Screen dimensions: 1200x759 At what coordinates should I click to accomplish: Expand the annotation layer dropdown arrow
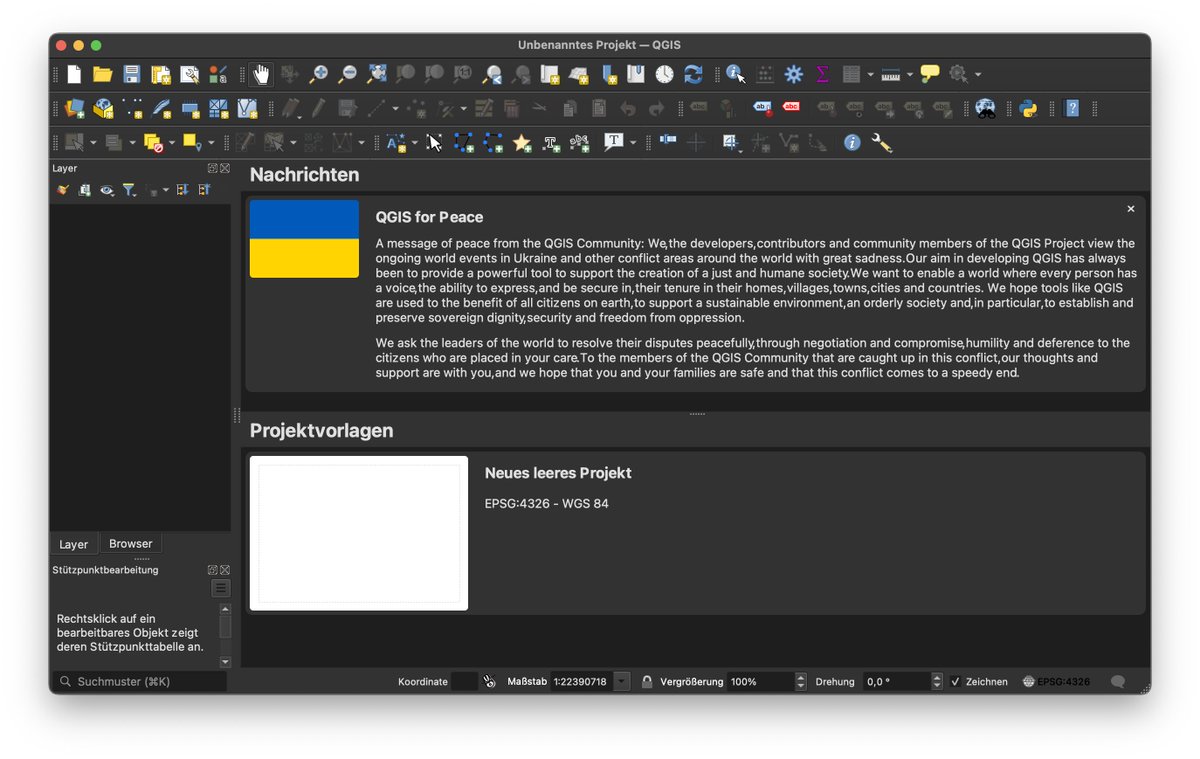pyautogui.click(x=415, y=143)
